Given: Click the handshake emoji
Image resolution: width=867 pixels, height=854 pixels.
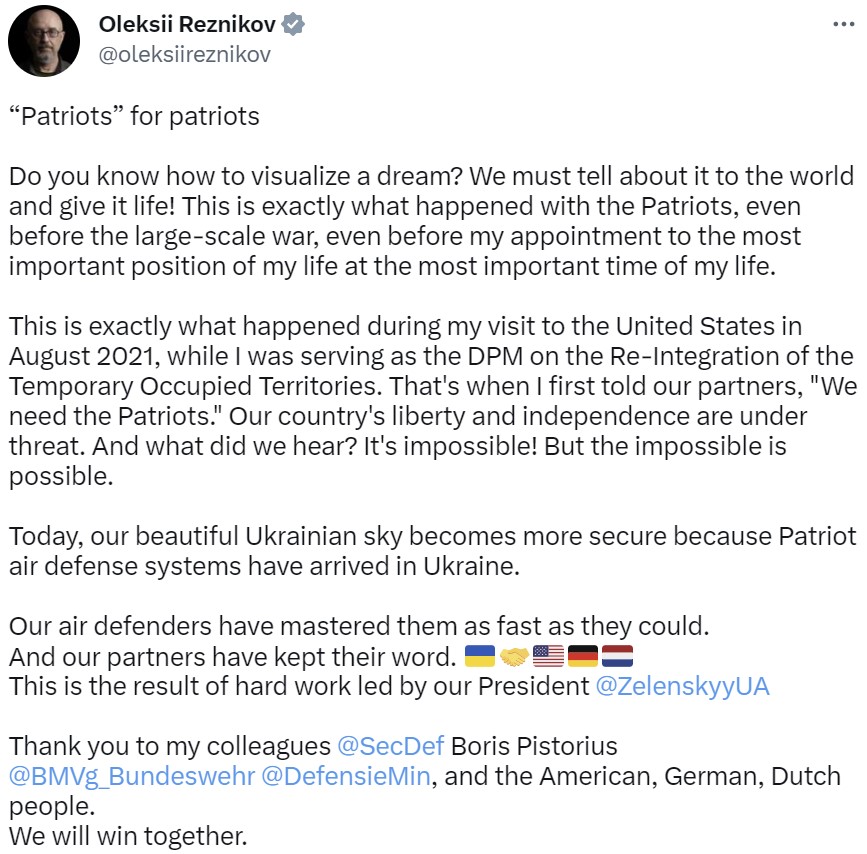Looking at the screenshot, I should pos(514,657).
